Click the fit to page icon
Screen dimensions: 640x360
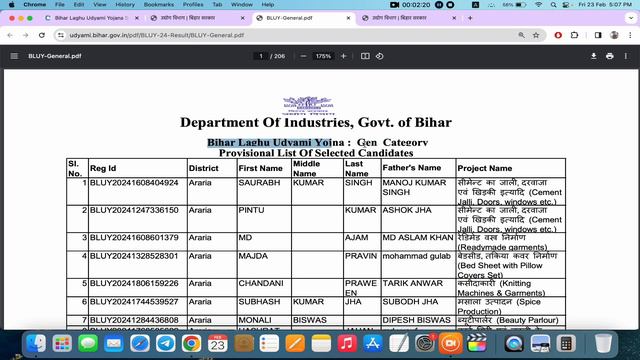click(365, 56)
